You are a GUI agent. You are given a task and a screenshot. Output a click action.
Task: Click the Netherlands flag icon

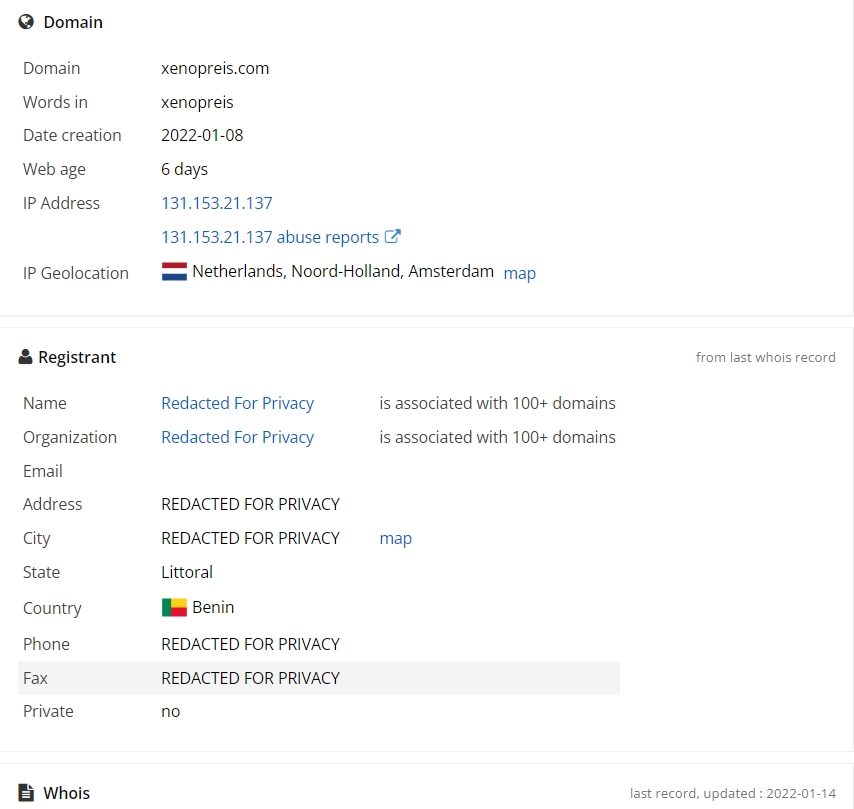coord(174,271)
